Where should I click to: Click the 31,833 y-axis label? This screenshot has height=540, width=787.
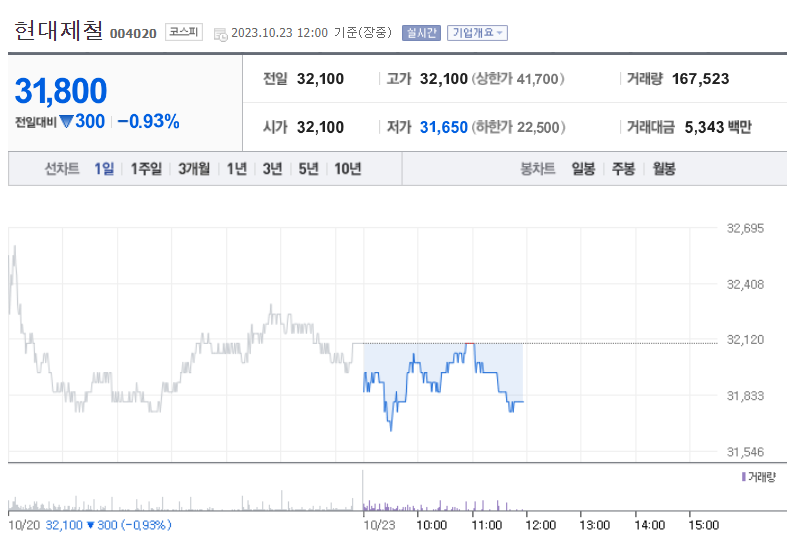745,396
